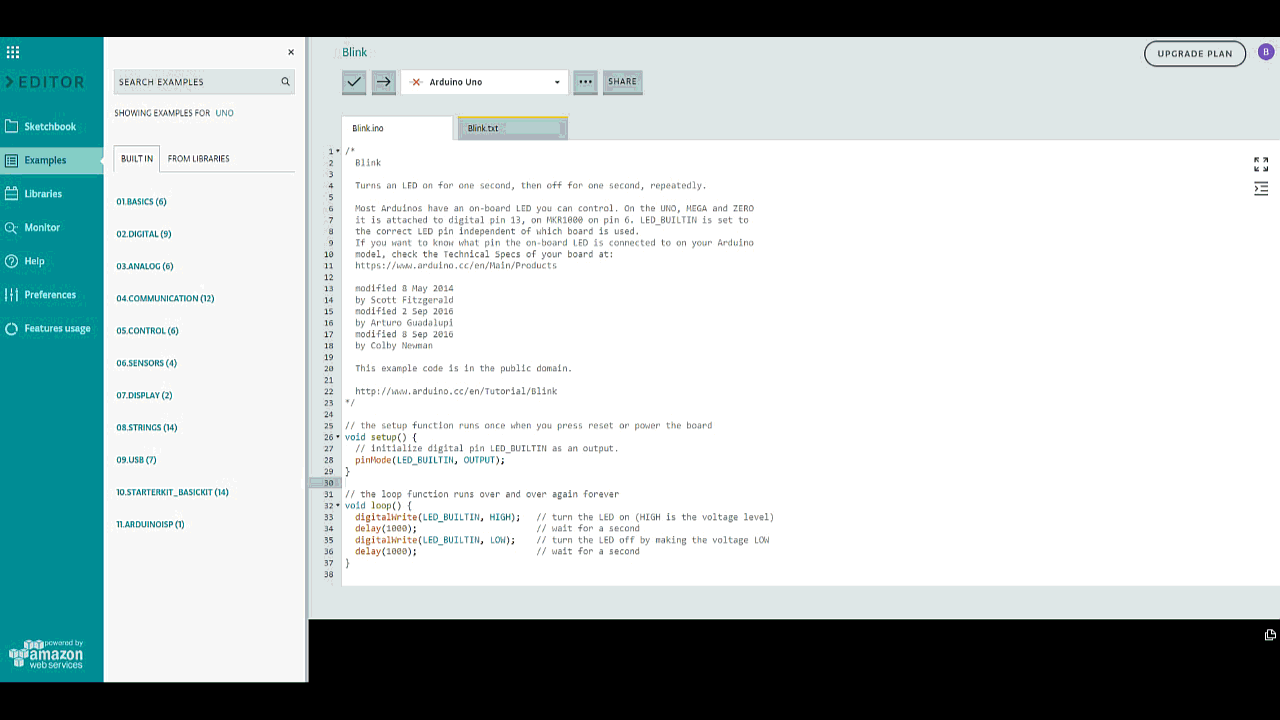Image resolution: width=1280 pixels, height=720 pixels.
Task: Toggle fullscreen editor mode
Action: click(x=1260, y=164)
